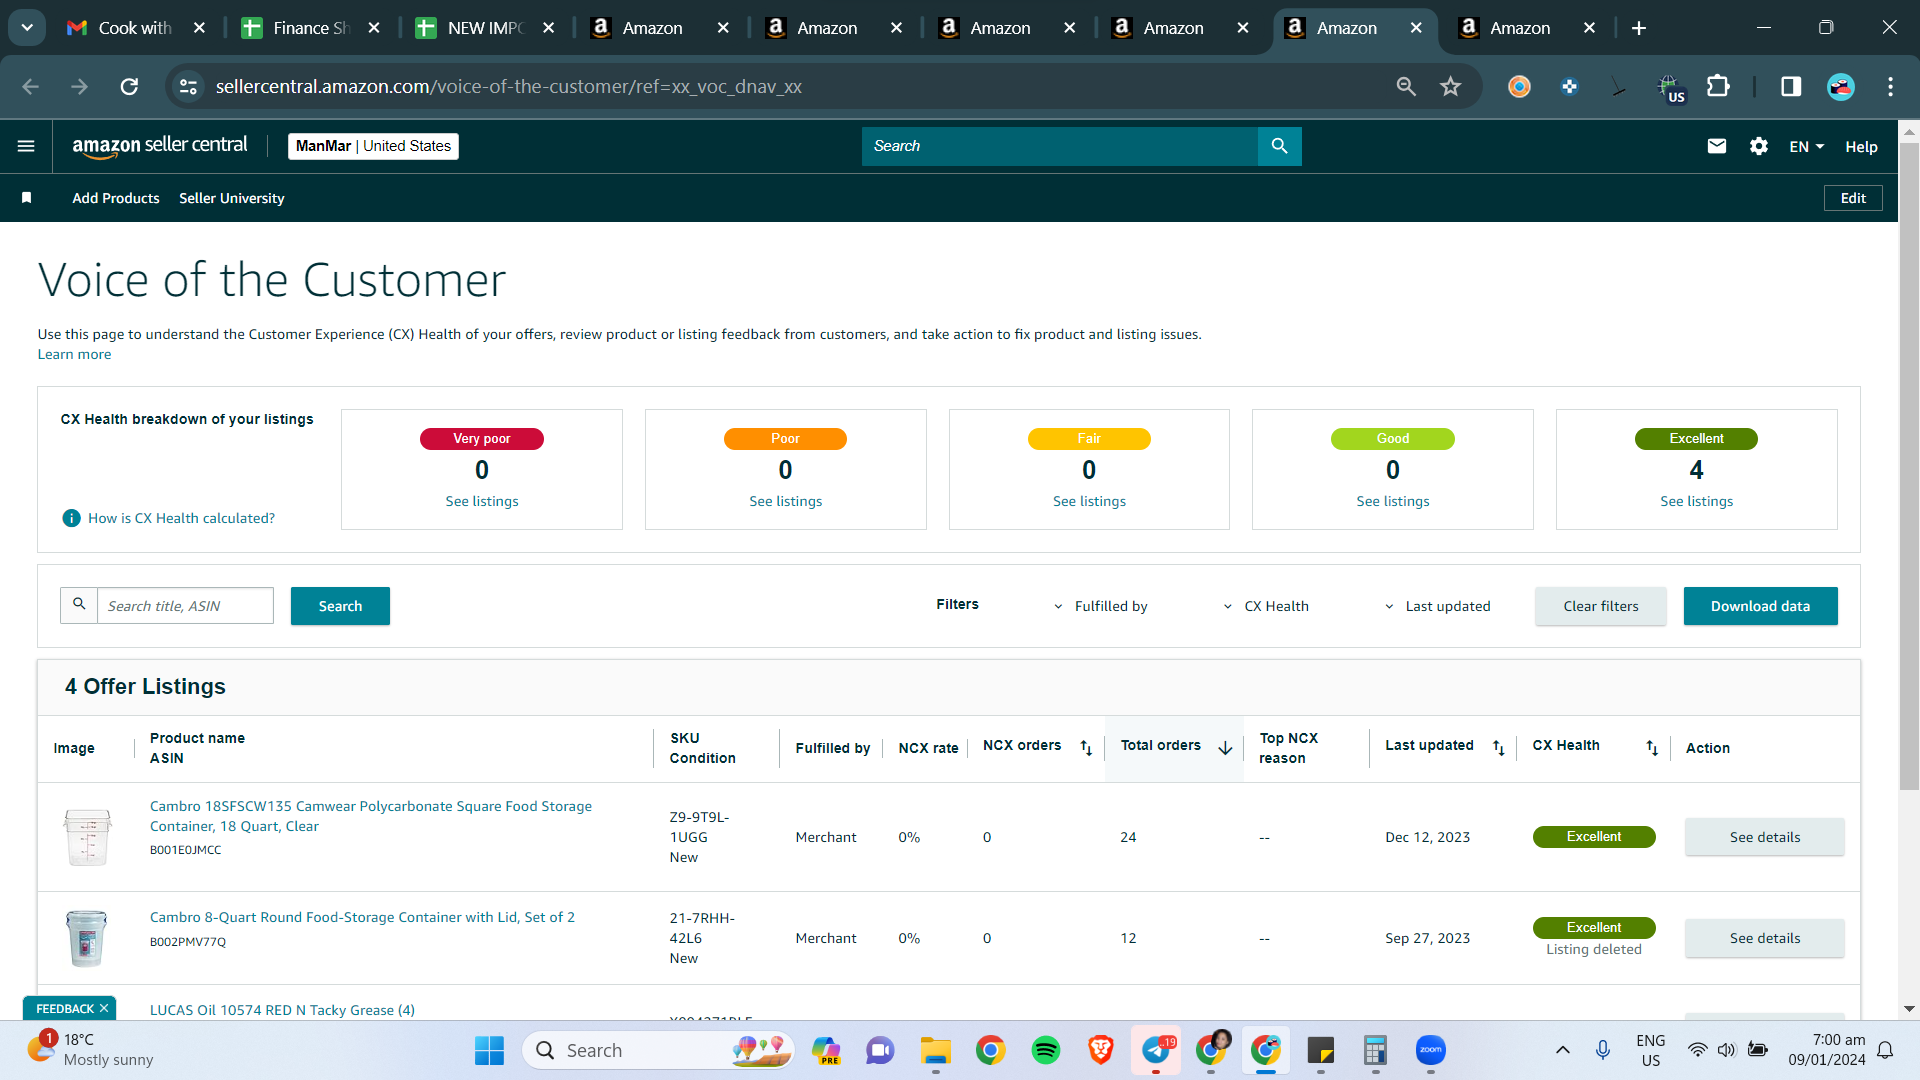
Task: Open the settings gear icon
Action: pos(1759,146)
